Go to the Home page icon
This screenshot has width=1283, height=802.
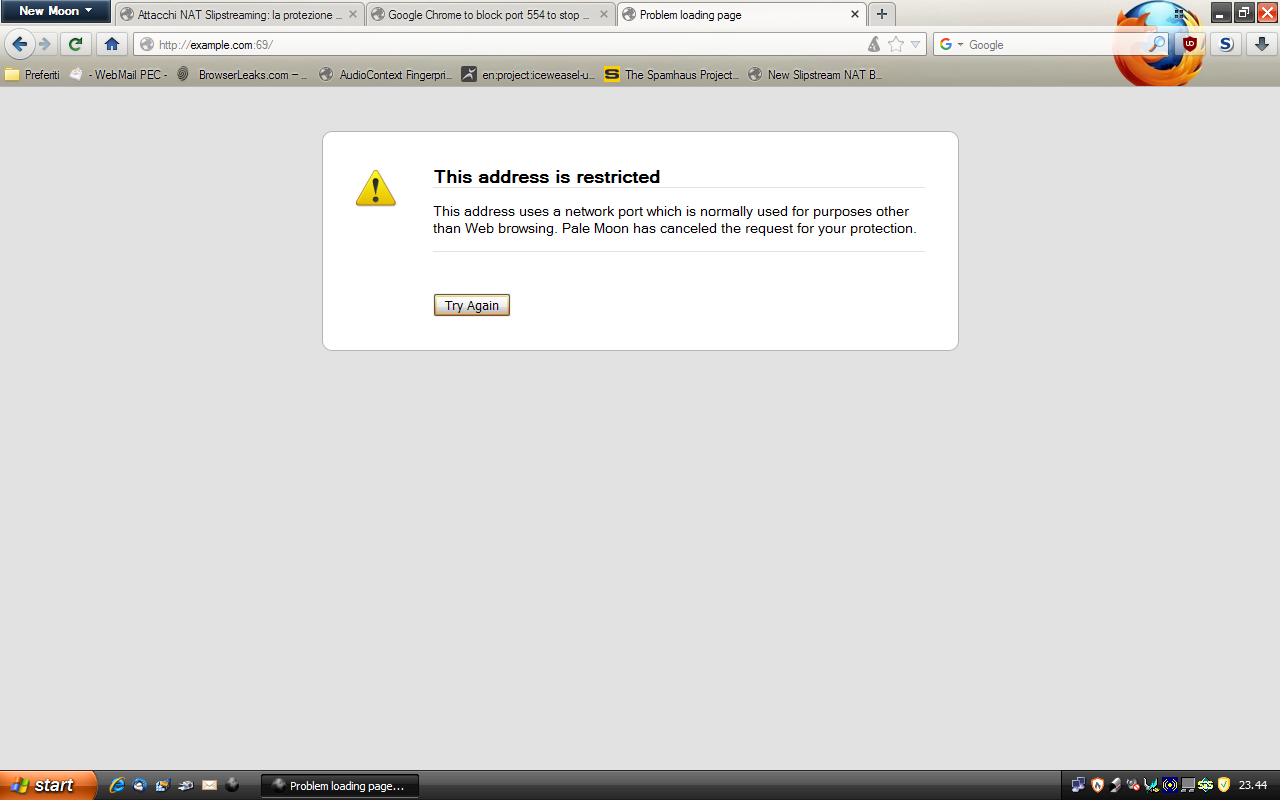click(x=112, y=44)
